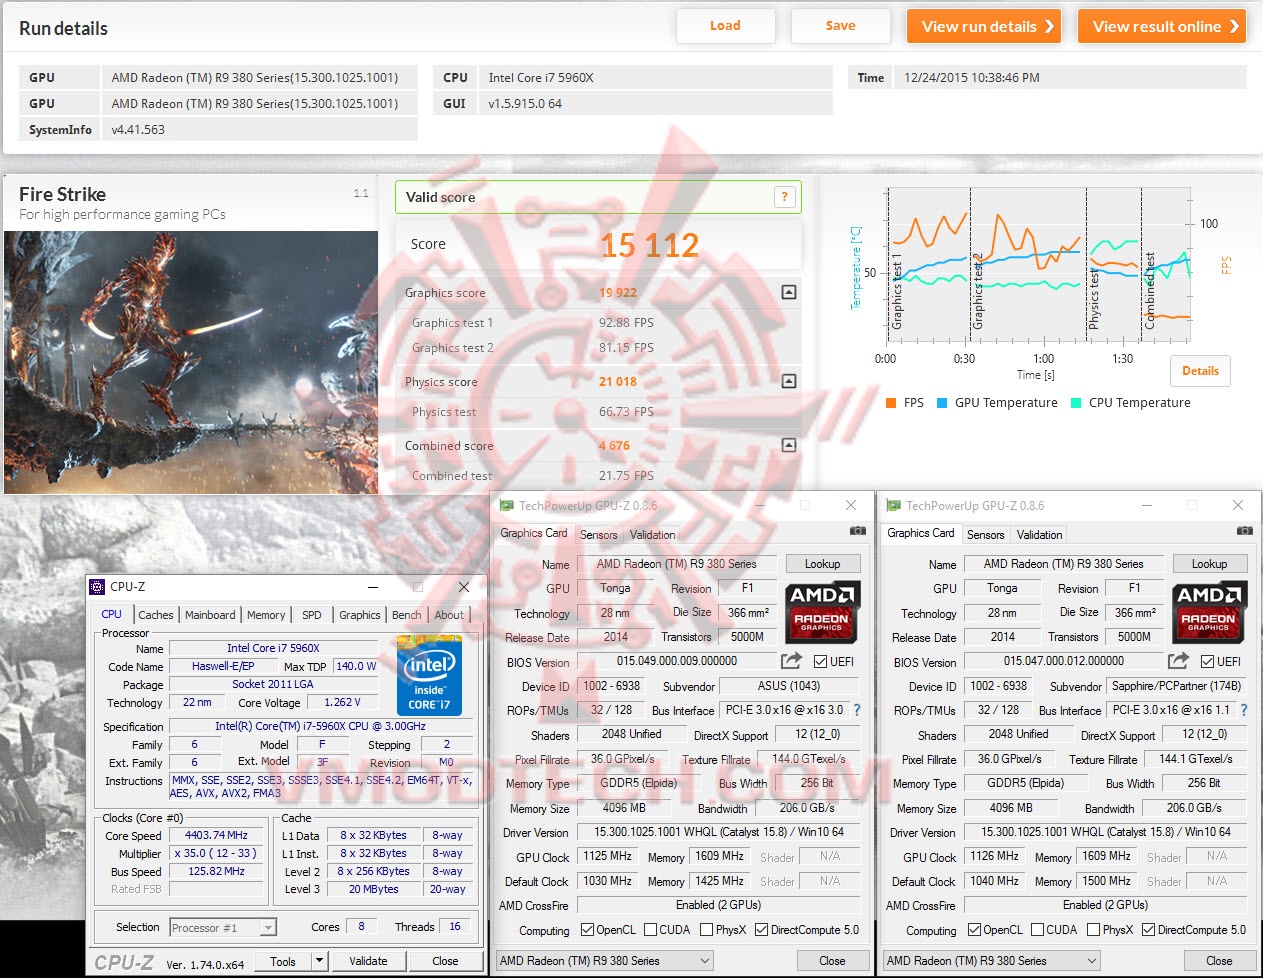Collapse the Graphics score section
Viewport: 1263px width, 978px height.
click(x=789, y=292)
